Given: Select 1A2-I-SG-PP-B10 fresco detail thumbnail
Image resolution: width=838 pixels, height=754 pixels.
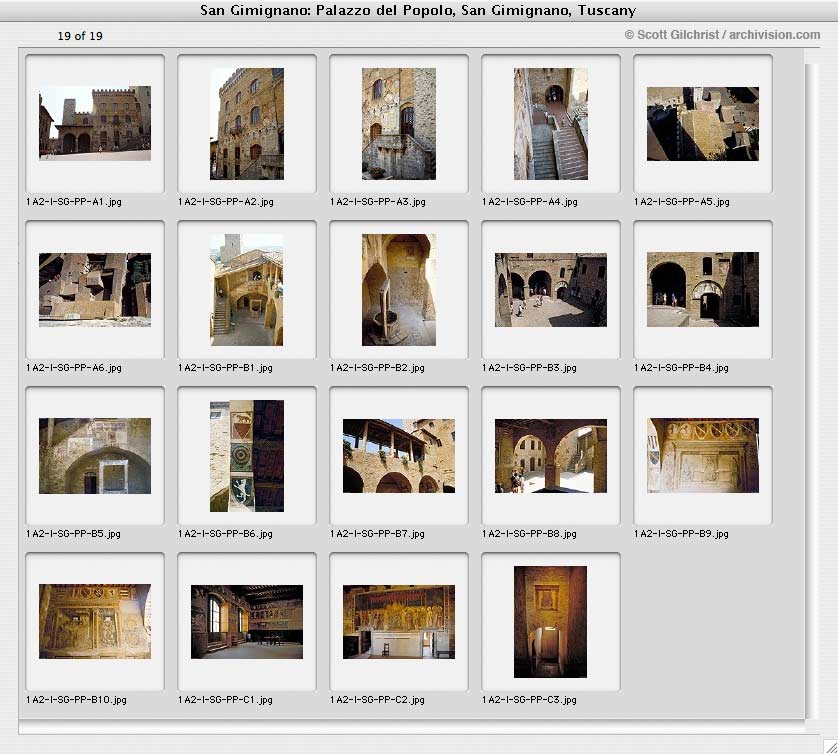Looking at the screenshot, I should [95, 621].
